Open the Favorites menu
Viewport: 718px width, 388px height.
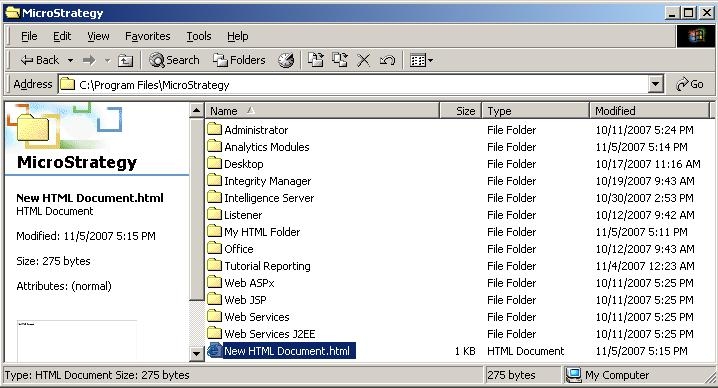click(147, 36)
